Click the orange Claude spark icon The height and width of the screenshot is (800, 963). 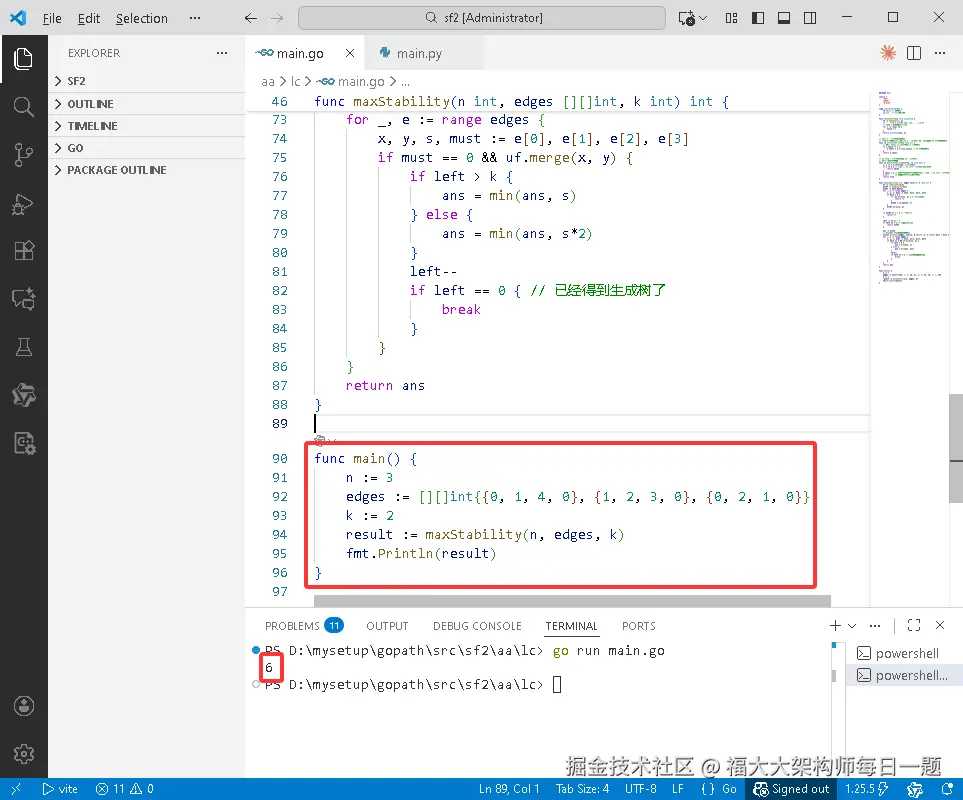coord(887,53)
